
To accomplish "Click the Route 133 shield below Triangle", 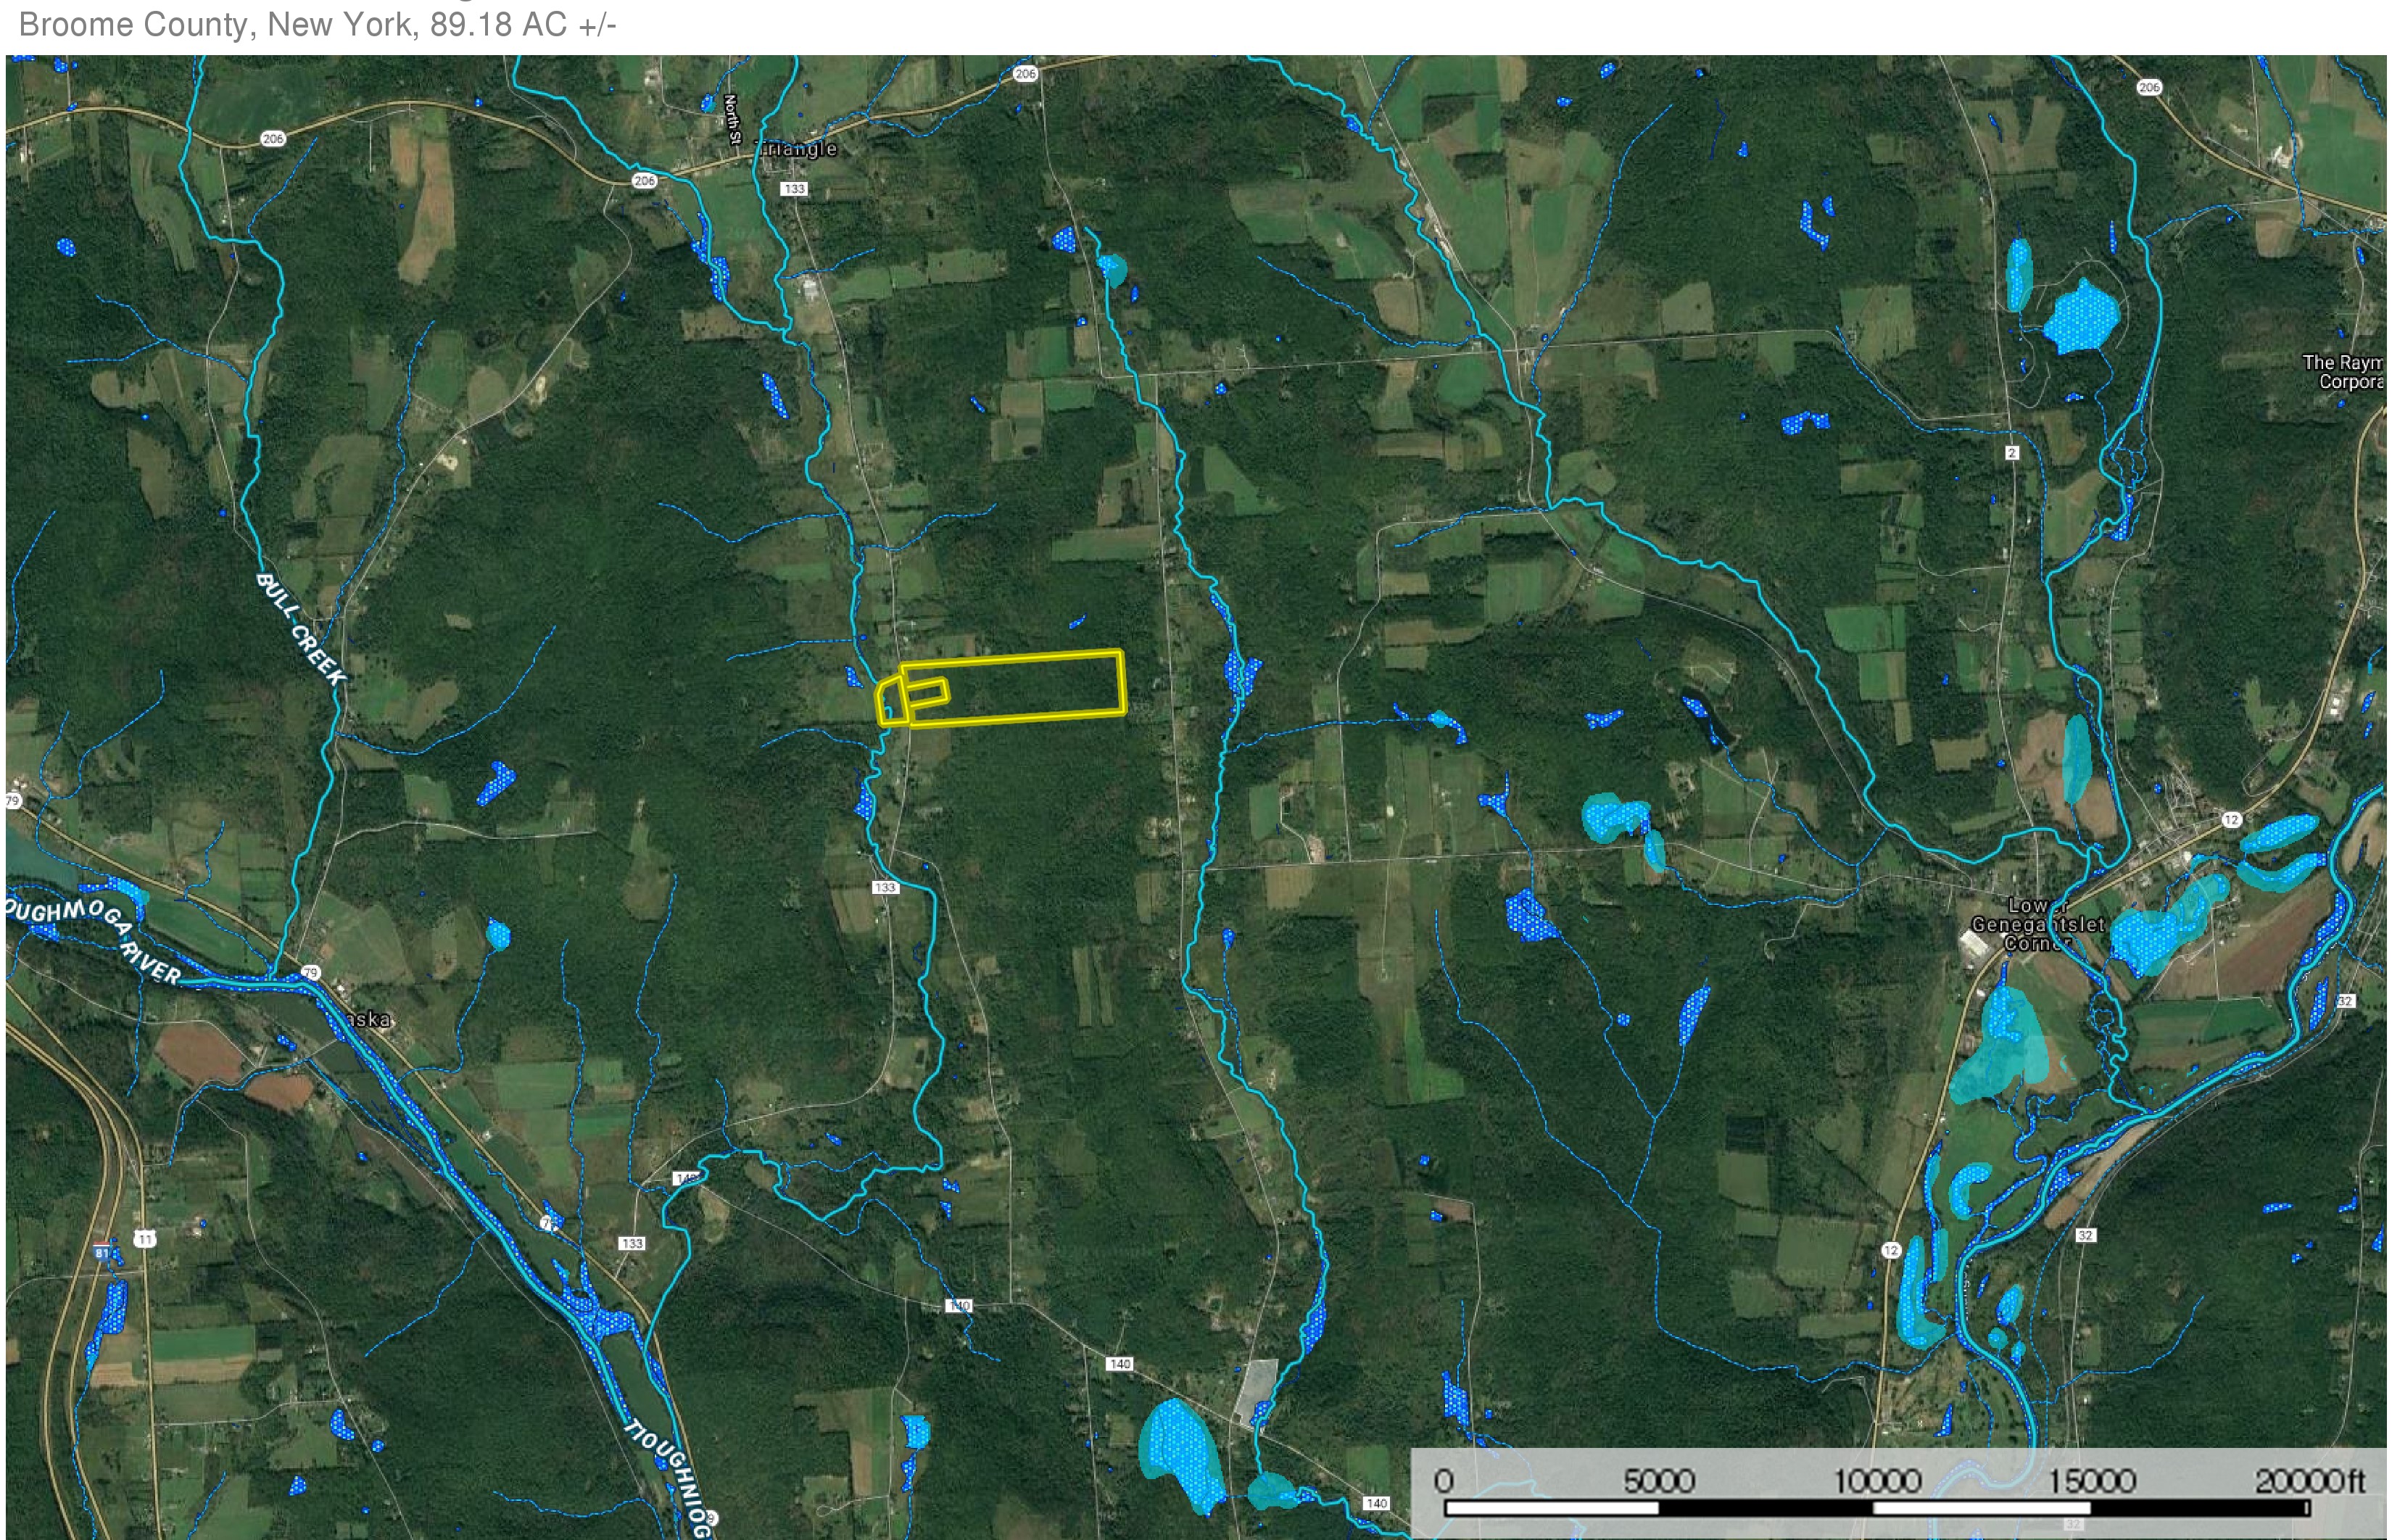I will point(794,189).
